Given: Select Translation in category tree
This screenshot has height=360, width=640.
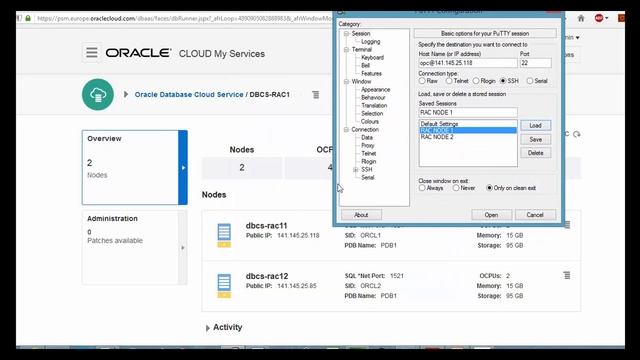Looking at the screenshot, I should click(x=374, y=105).
